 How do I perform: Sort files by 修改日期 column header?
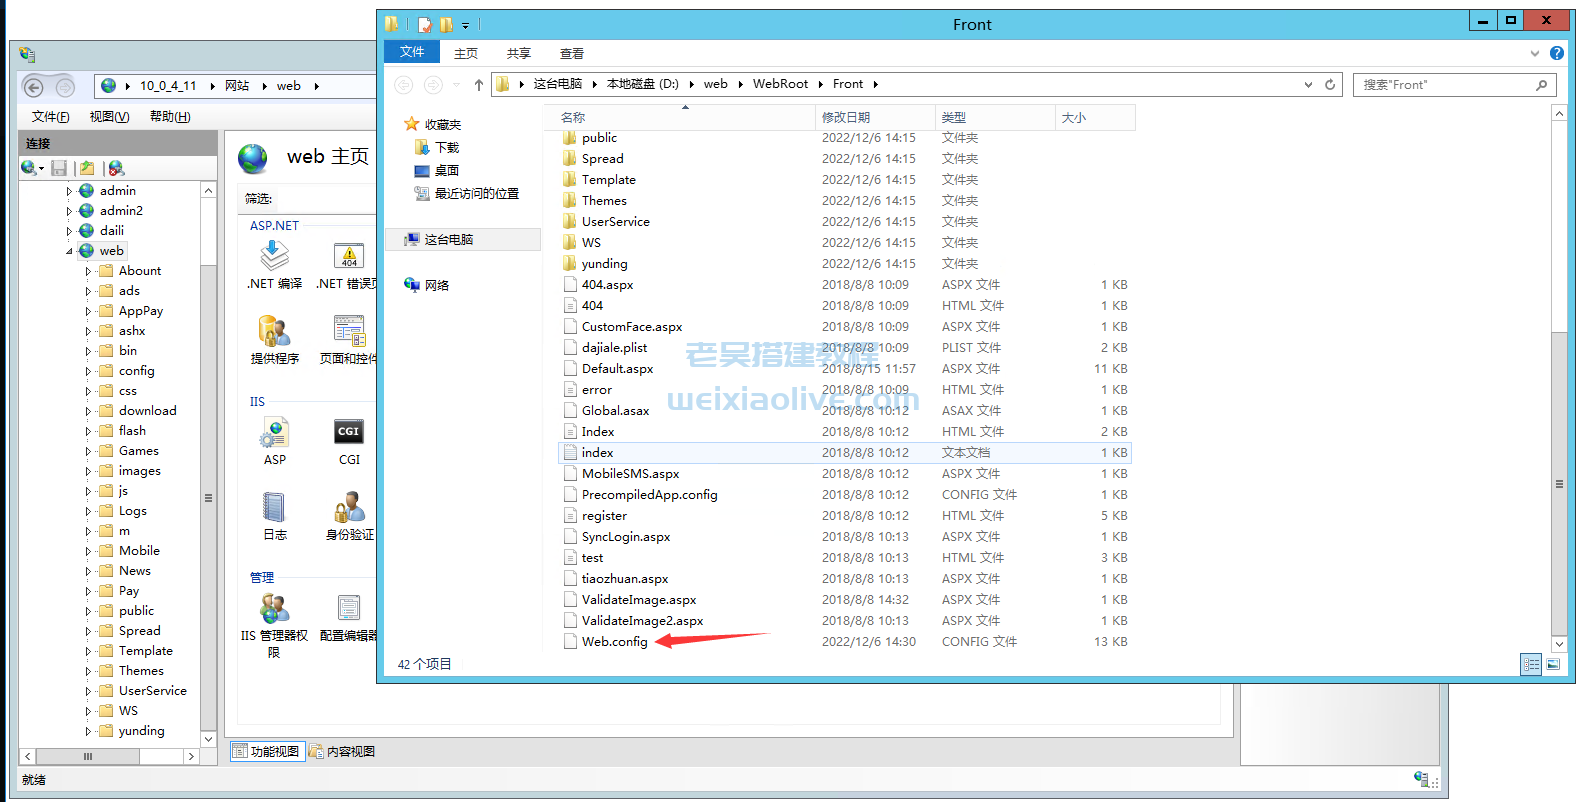click(x=846, y=118)
